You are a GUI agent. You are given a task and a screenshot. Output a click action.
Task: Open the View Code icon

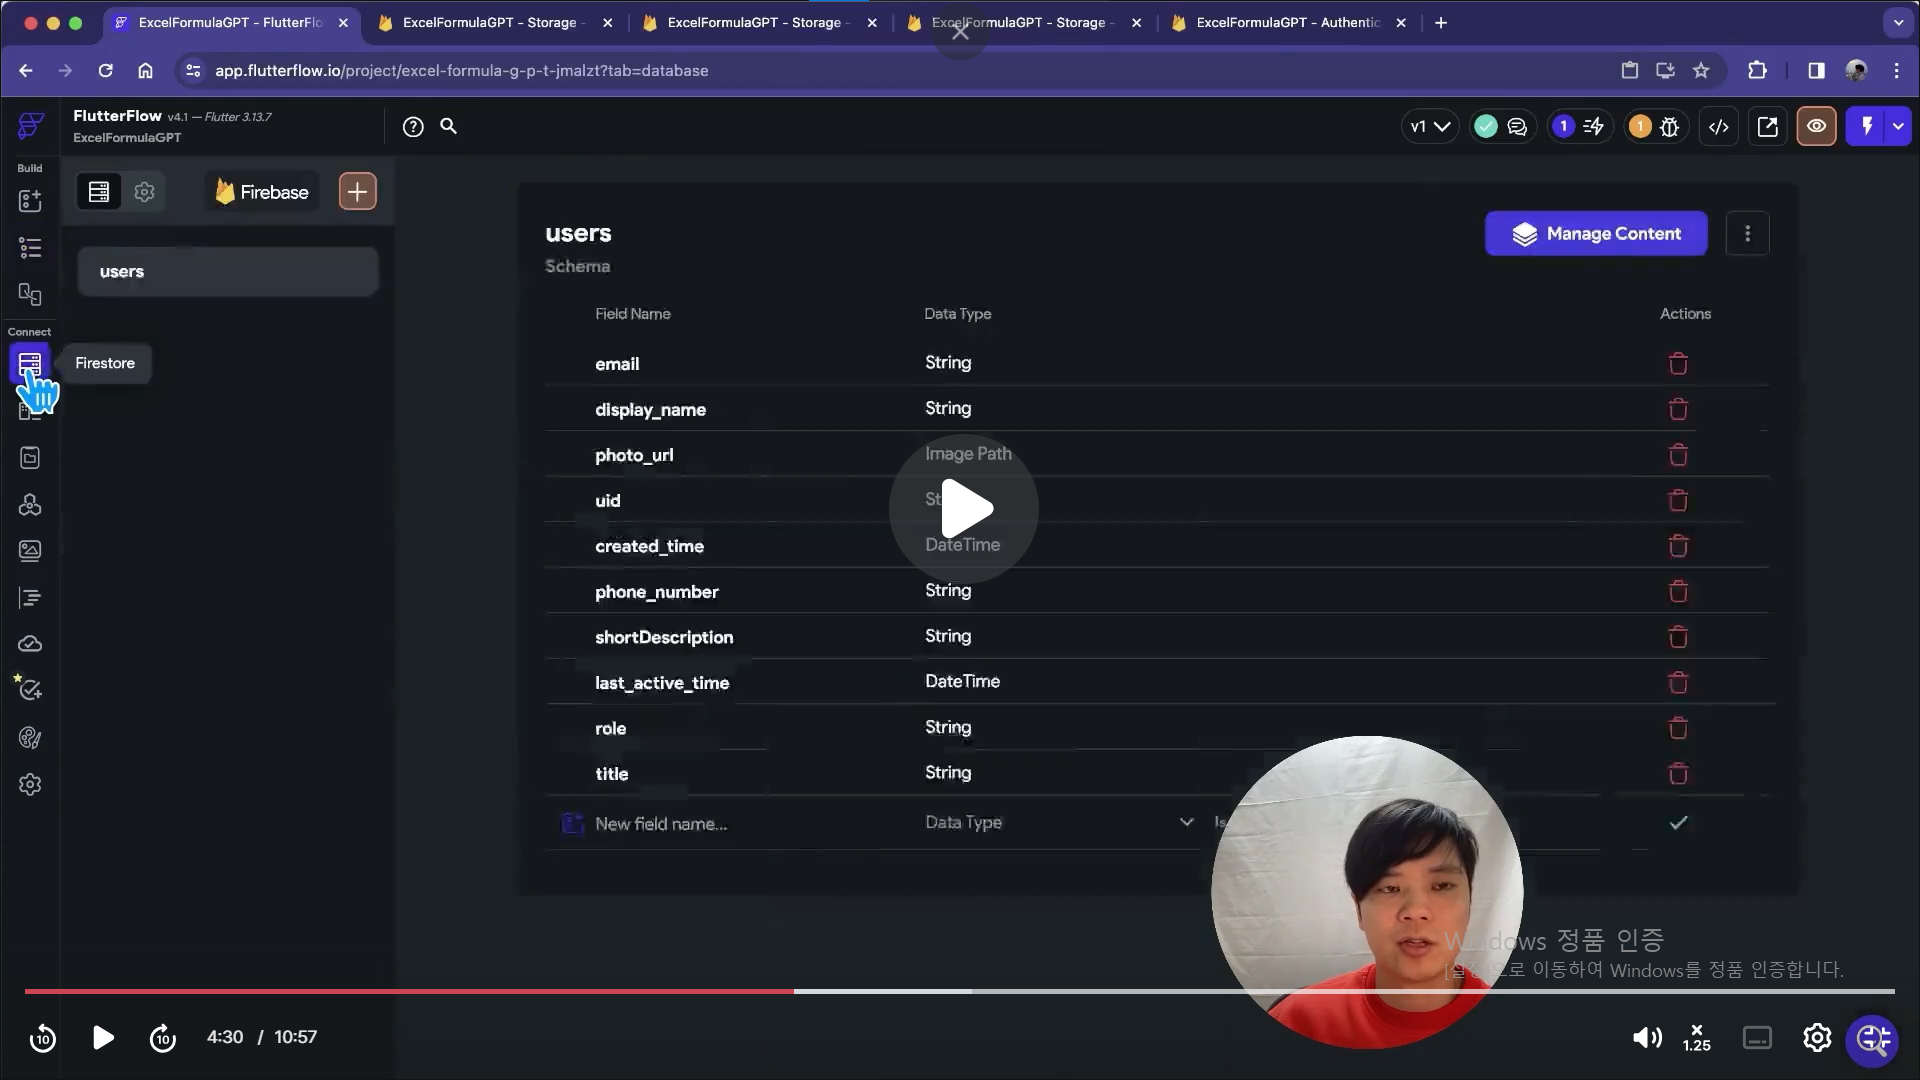(1719, 127)
